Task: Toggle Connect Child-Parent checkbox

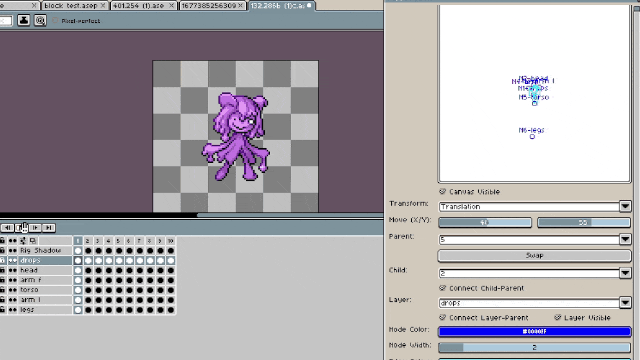Action: click(x=442, y=288)
